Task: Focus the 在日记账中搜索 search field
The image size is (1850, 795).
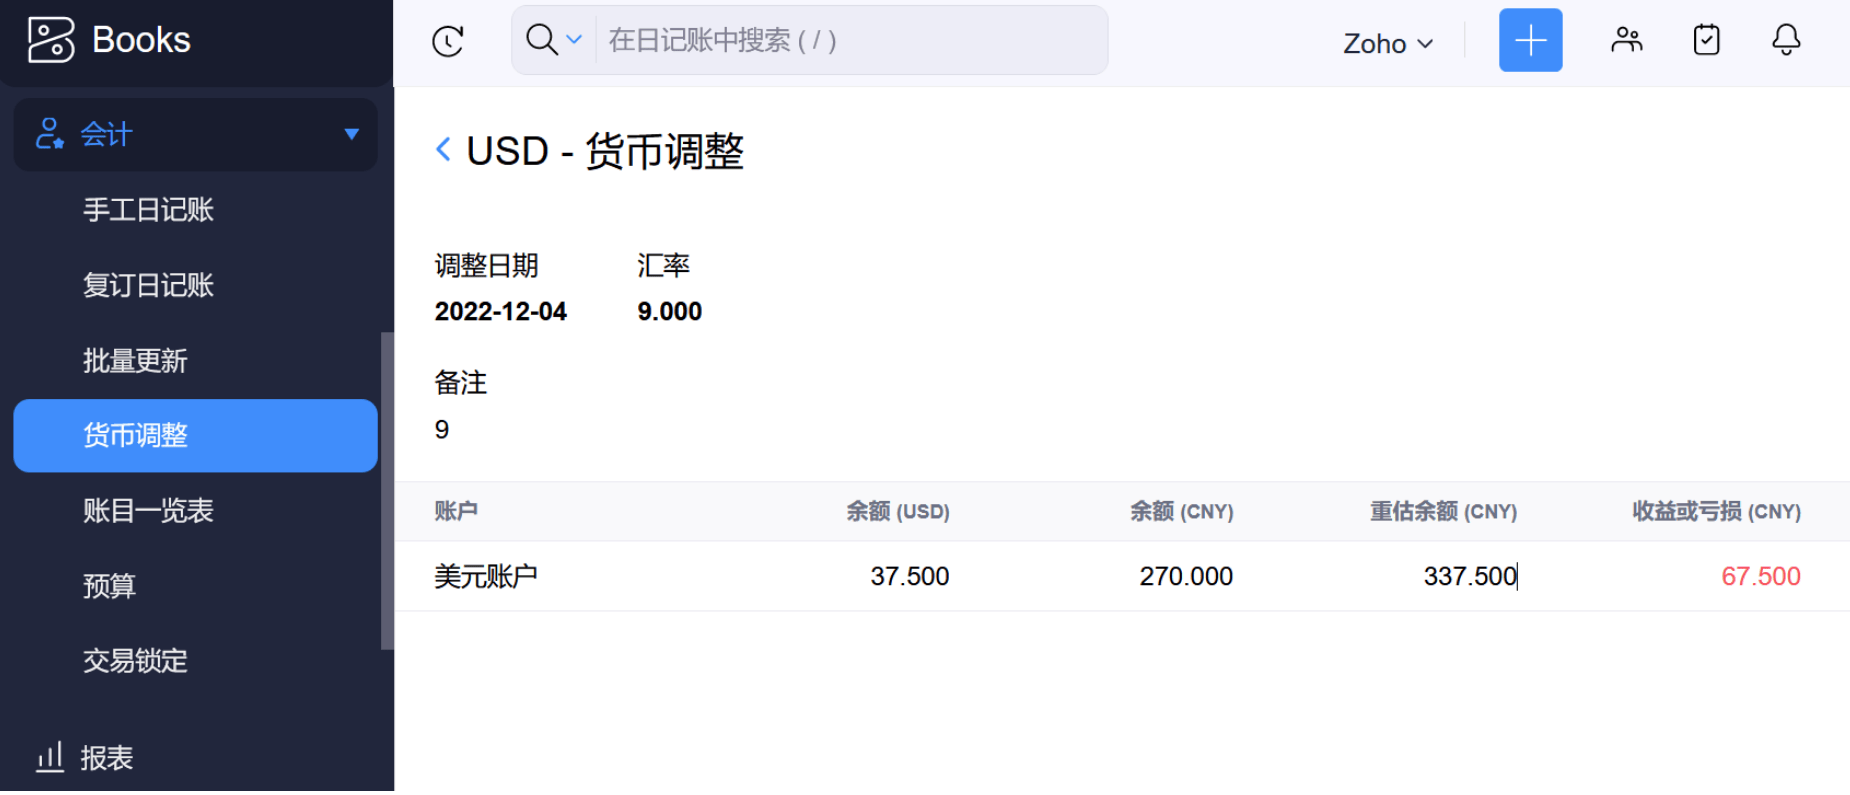Action: pyautogui.click(x=851, y=40)
